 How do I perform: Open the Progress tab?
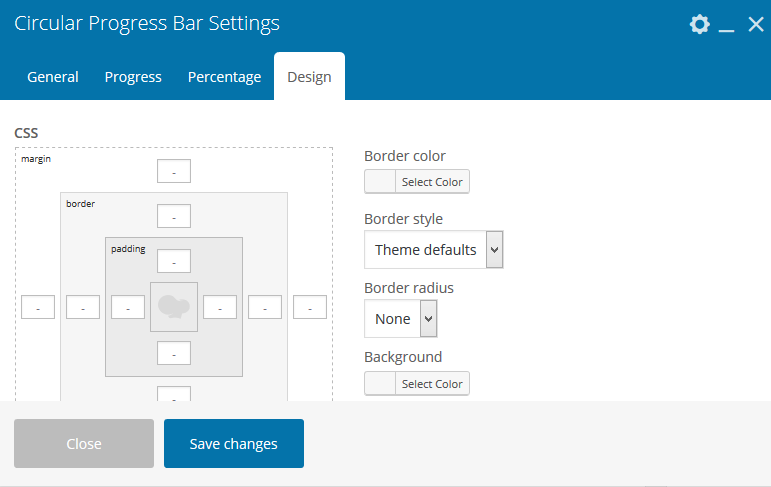coord(133,77)
